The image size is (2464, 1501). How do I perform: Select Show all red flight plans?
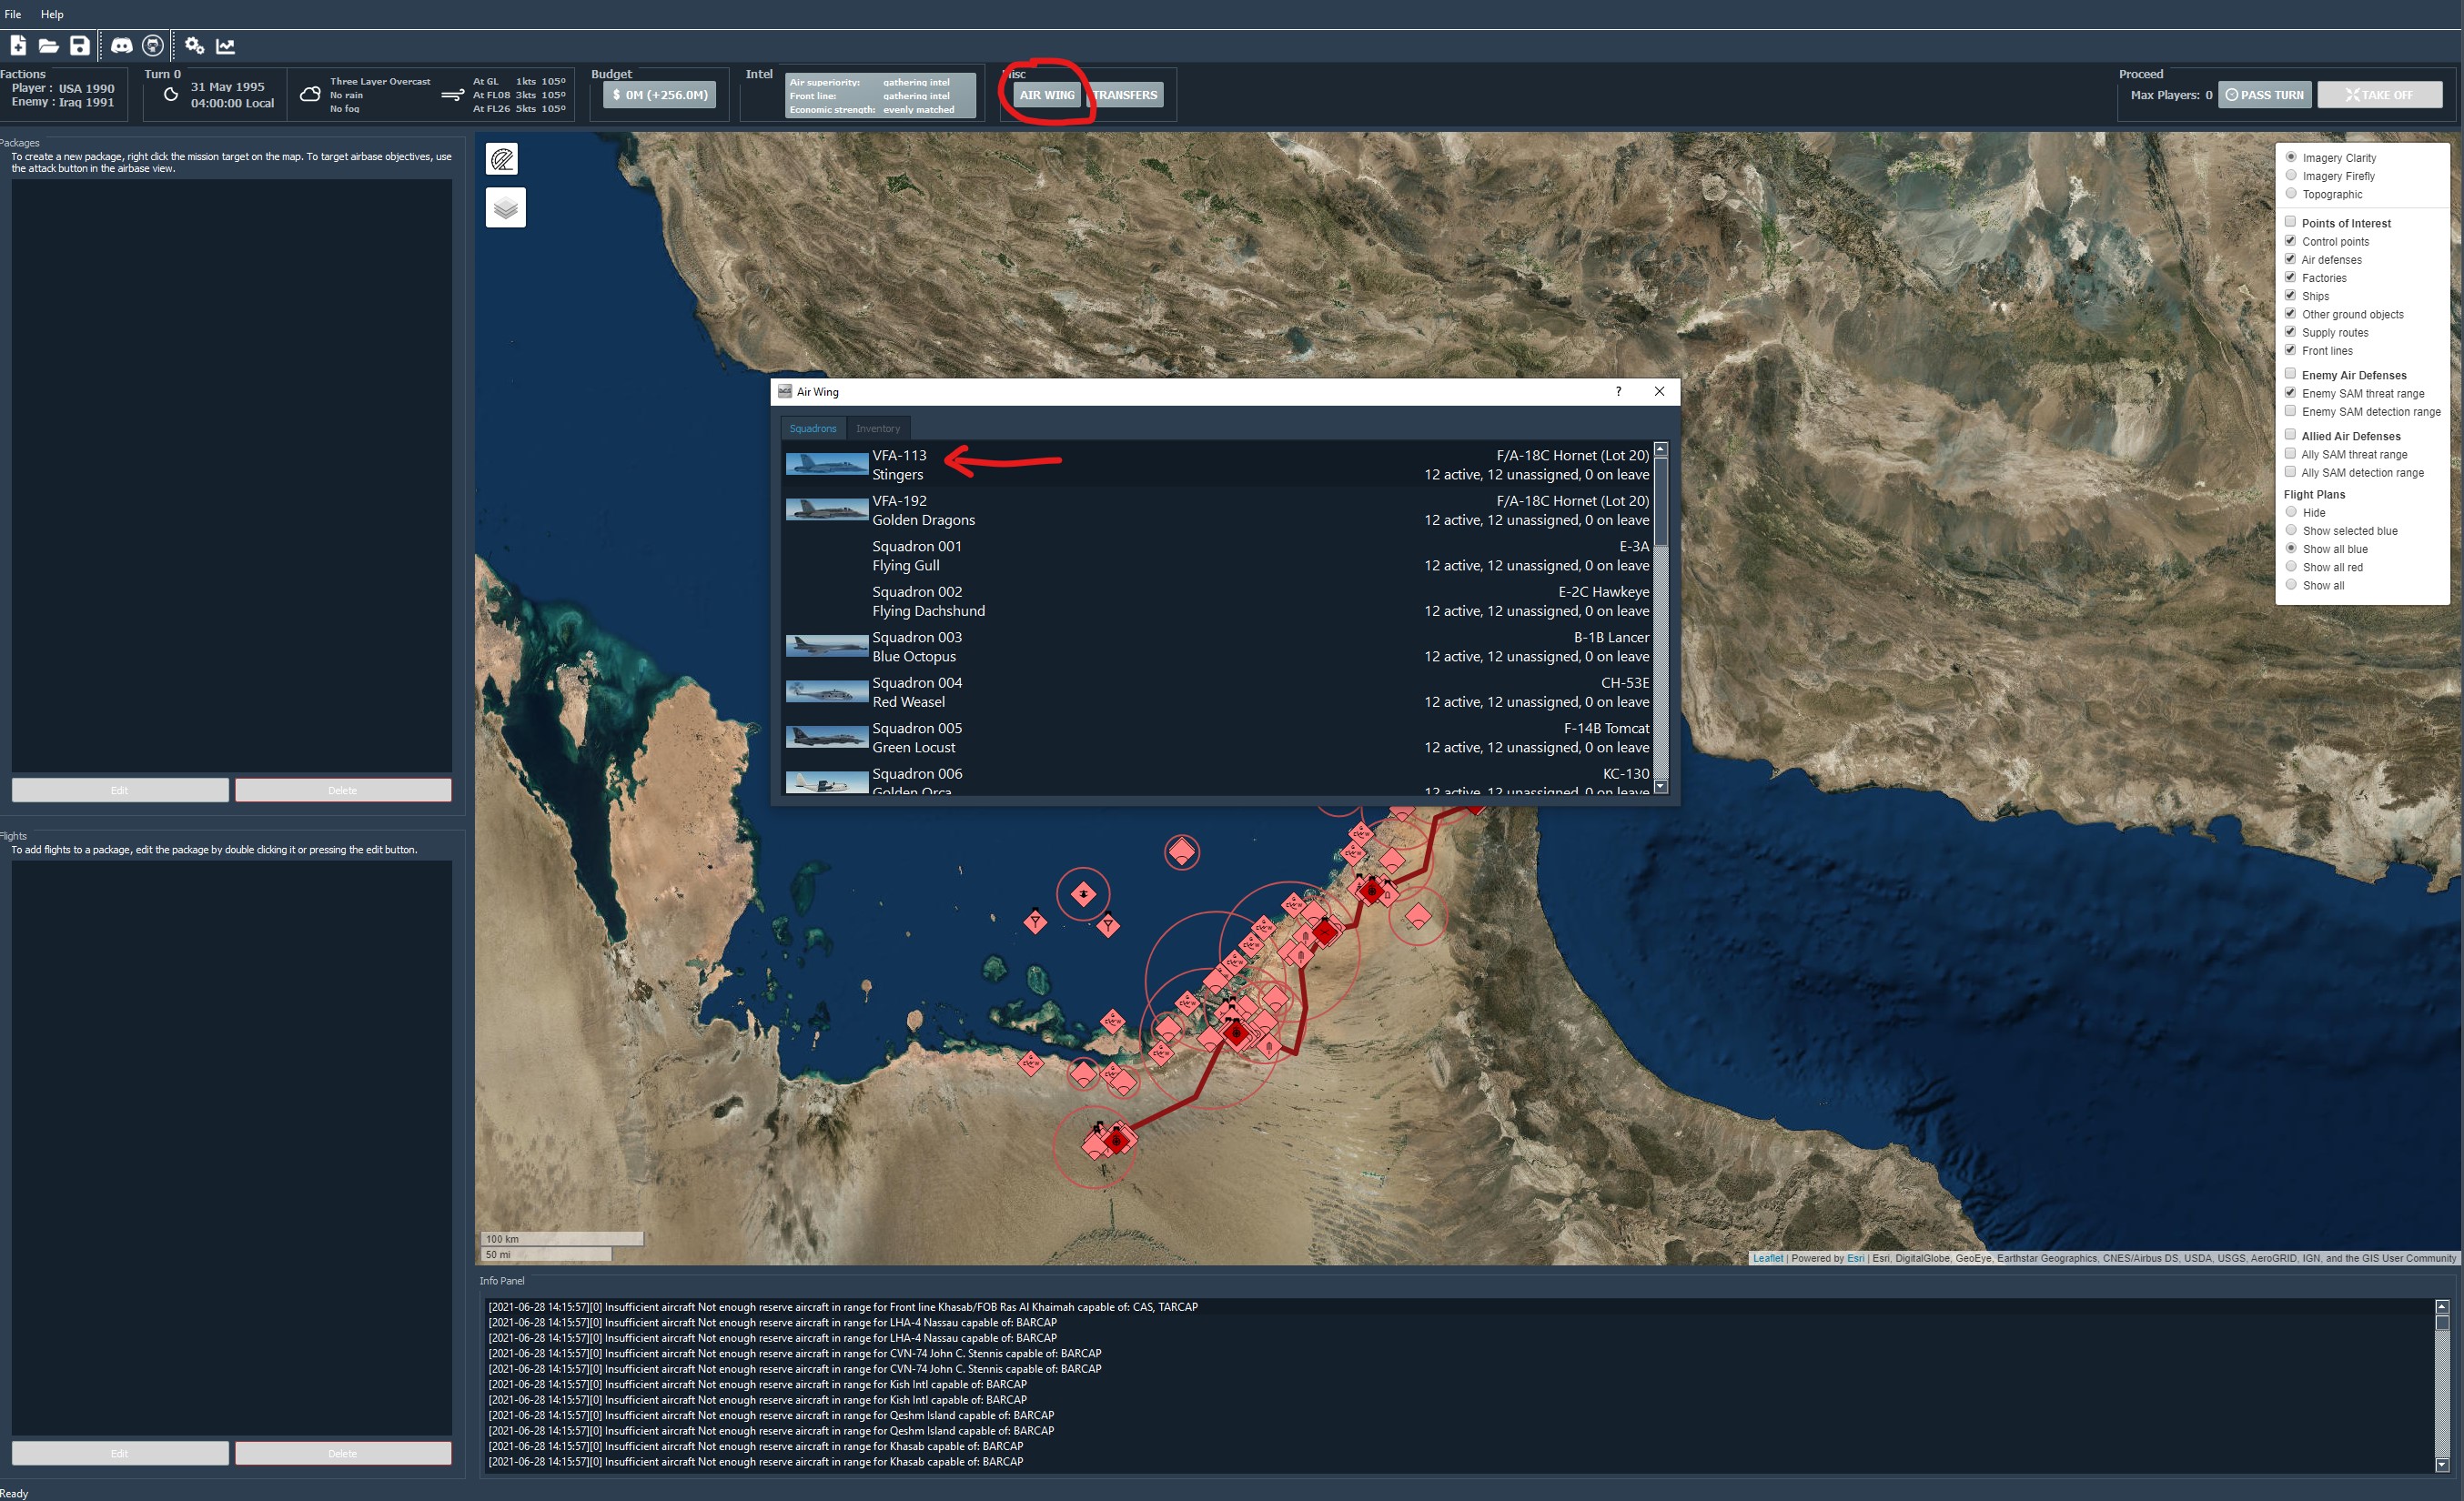tap(2291, 567)
